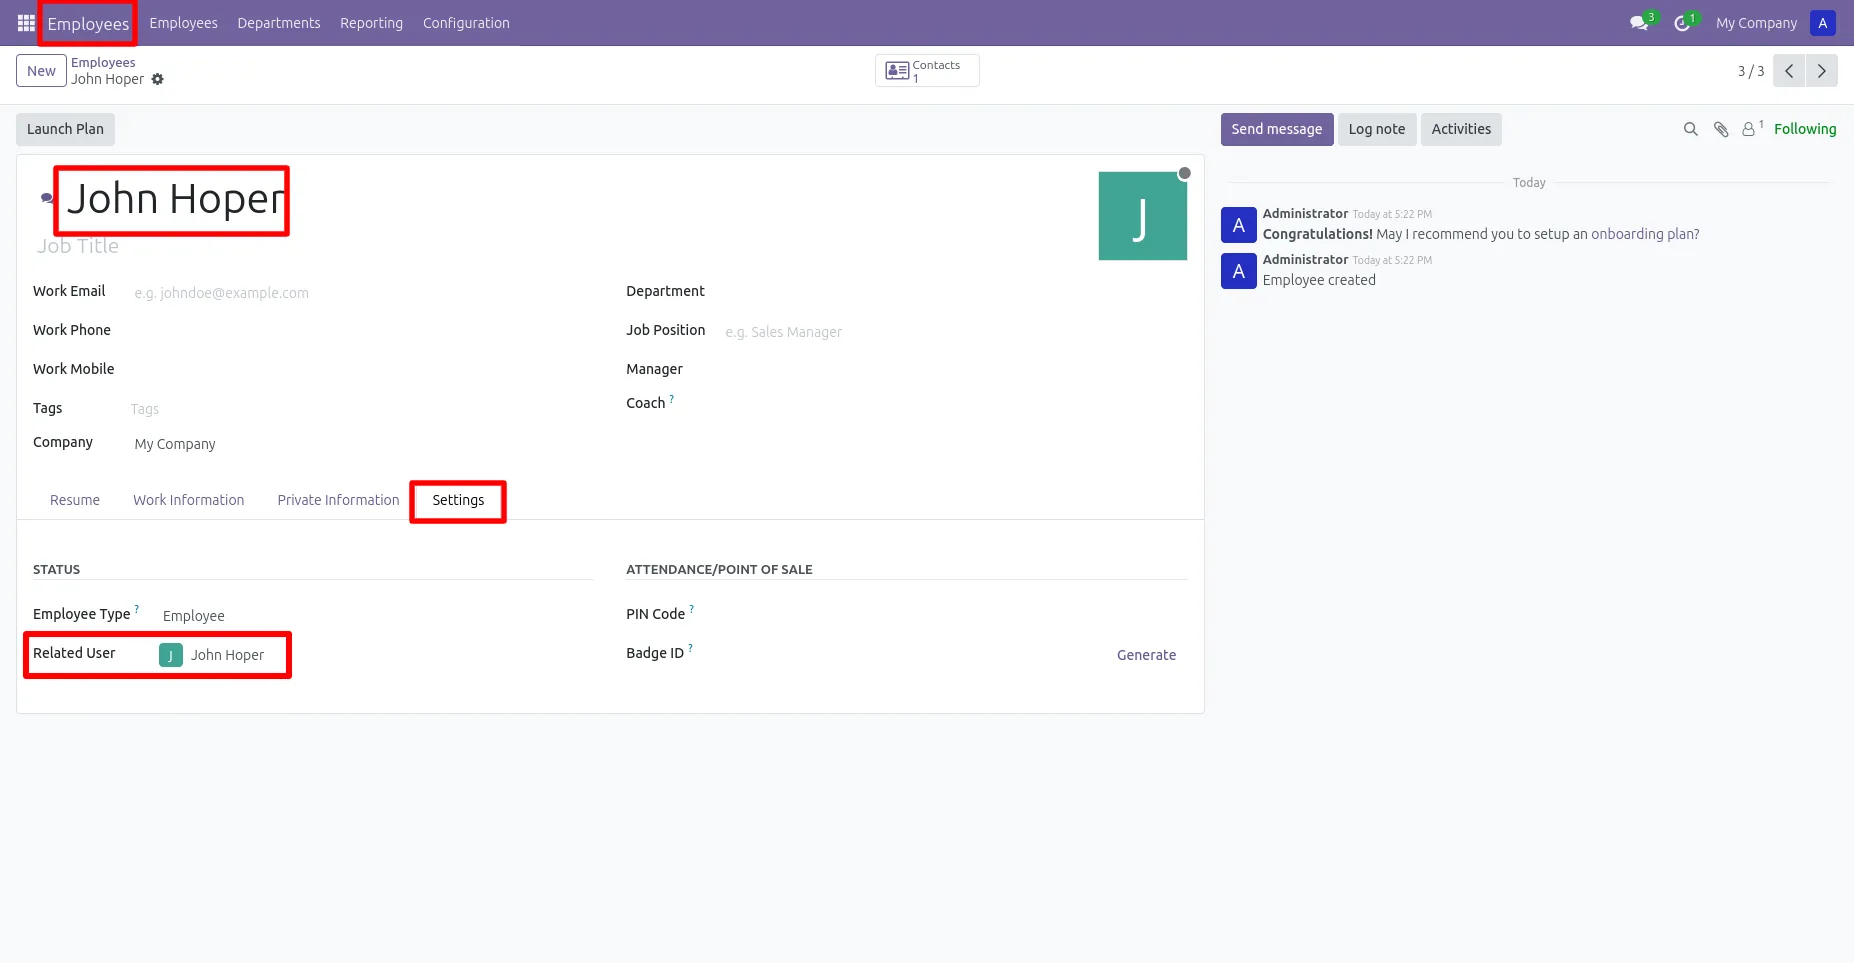
Task: Search messages with the magnifier icon
Action: 1691,129
